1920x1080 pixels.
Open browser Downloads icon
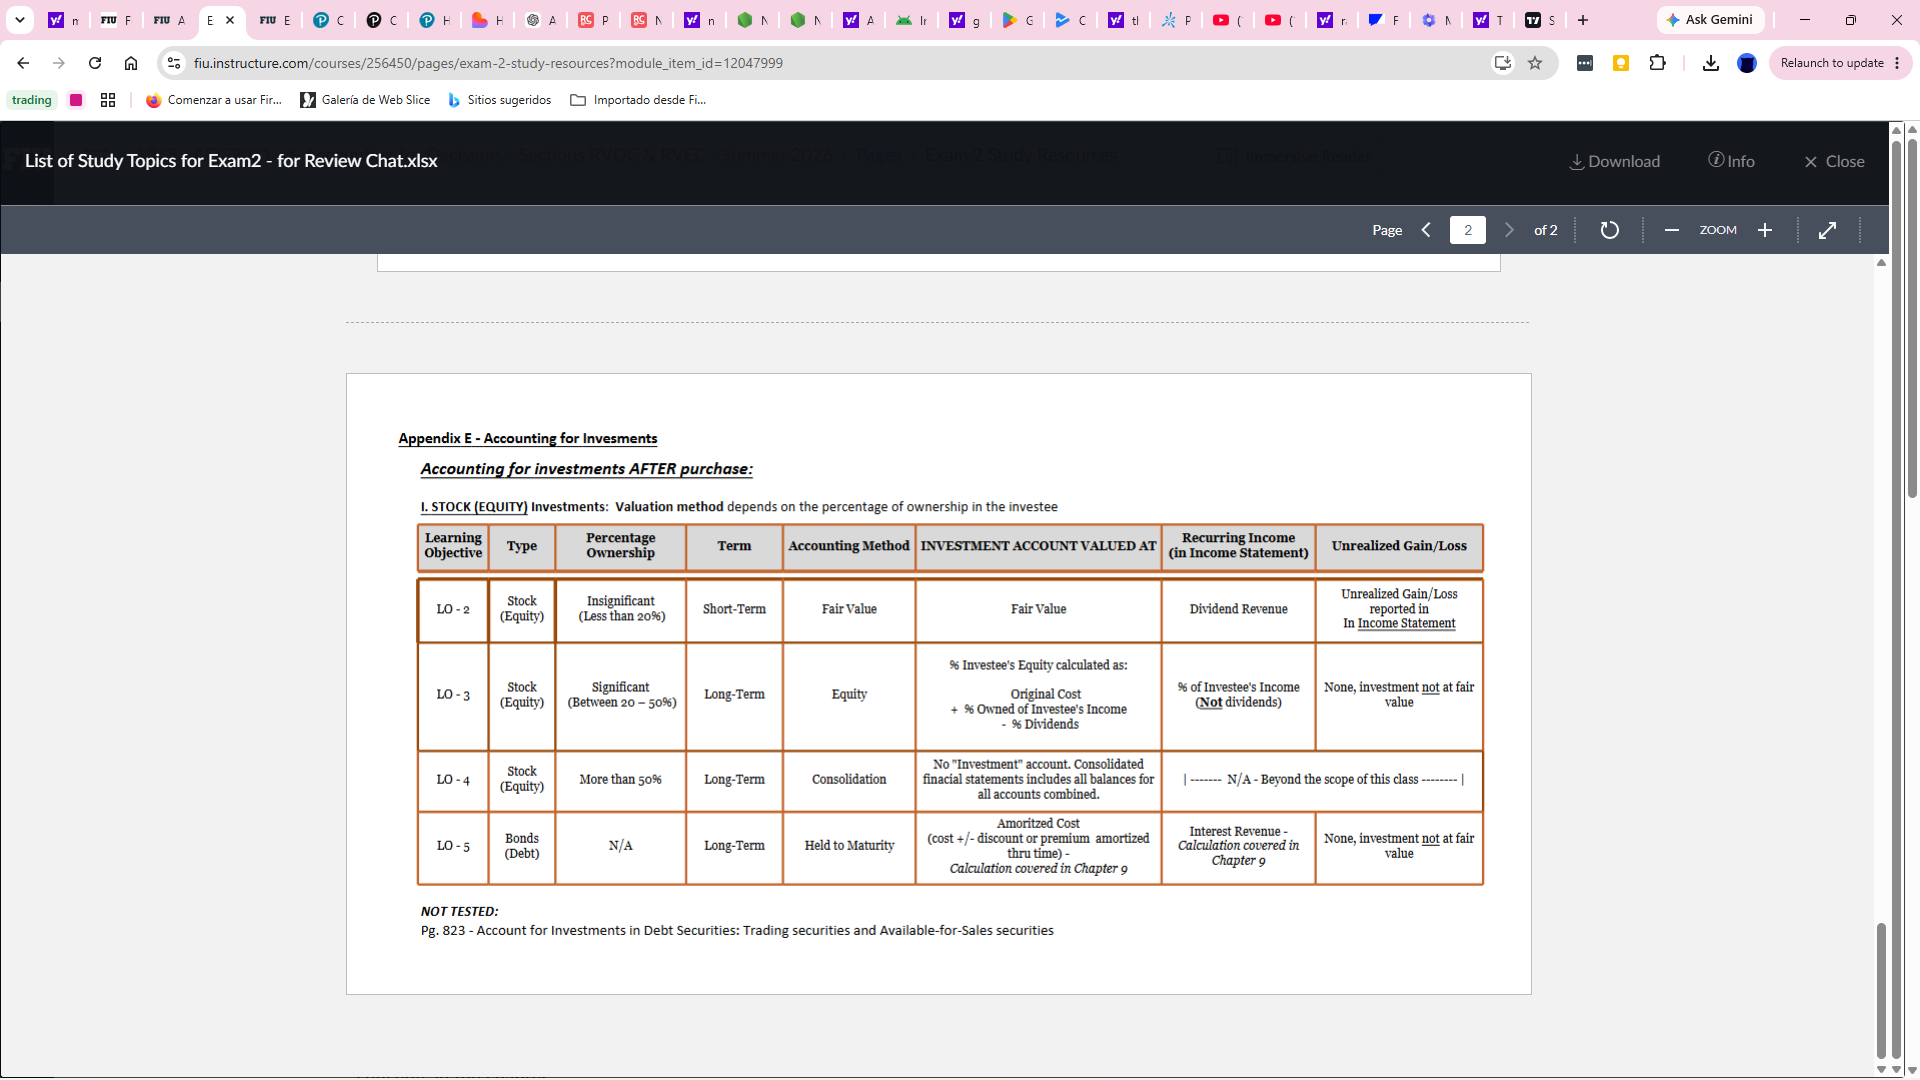(1711, 63)
